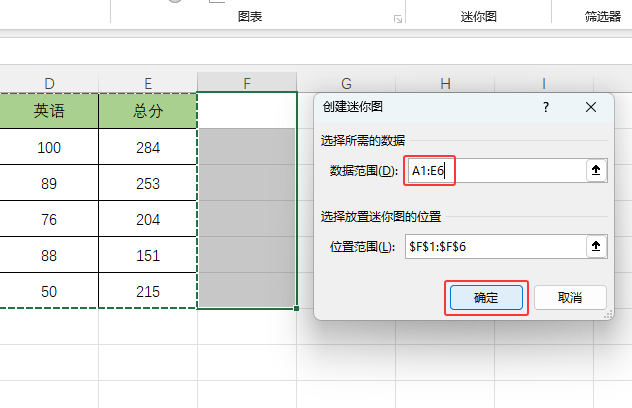632x408 pixels.
Task: Grab the dialog resize grip corner
Action: point(608,314)
